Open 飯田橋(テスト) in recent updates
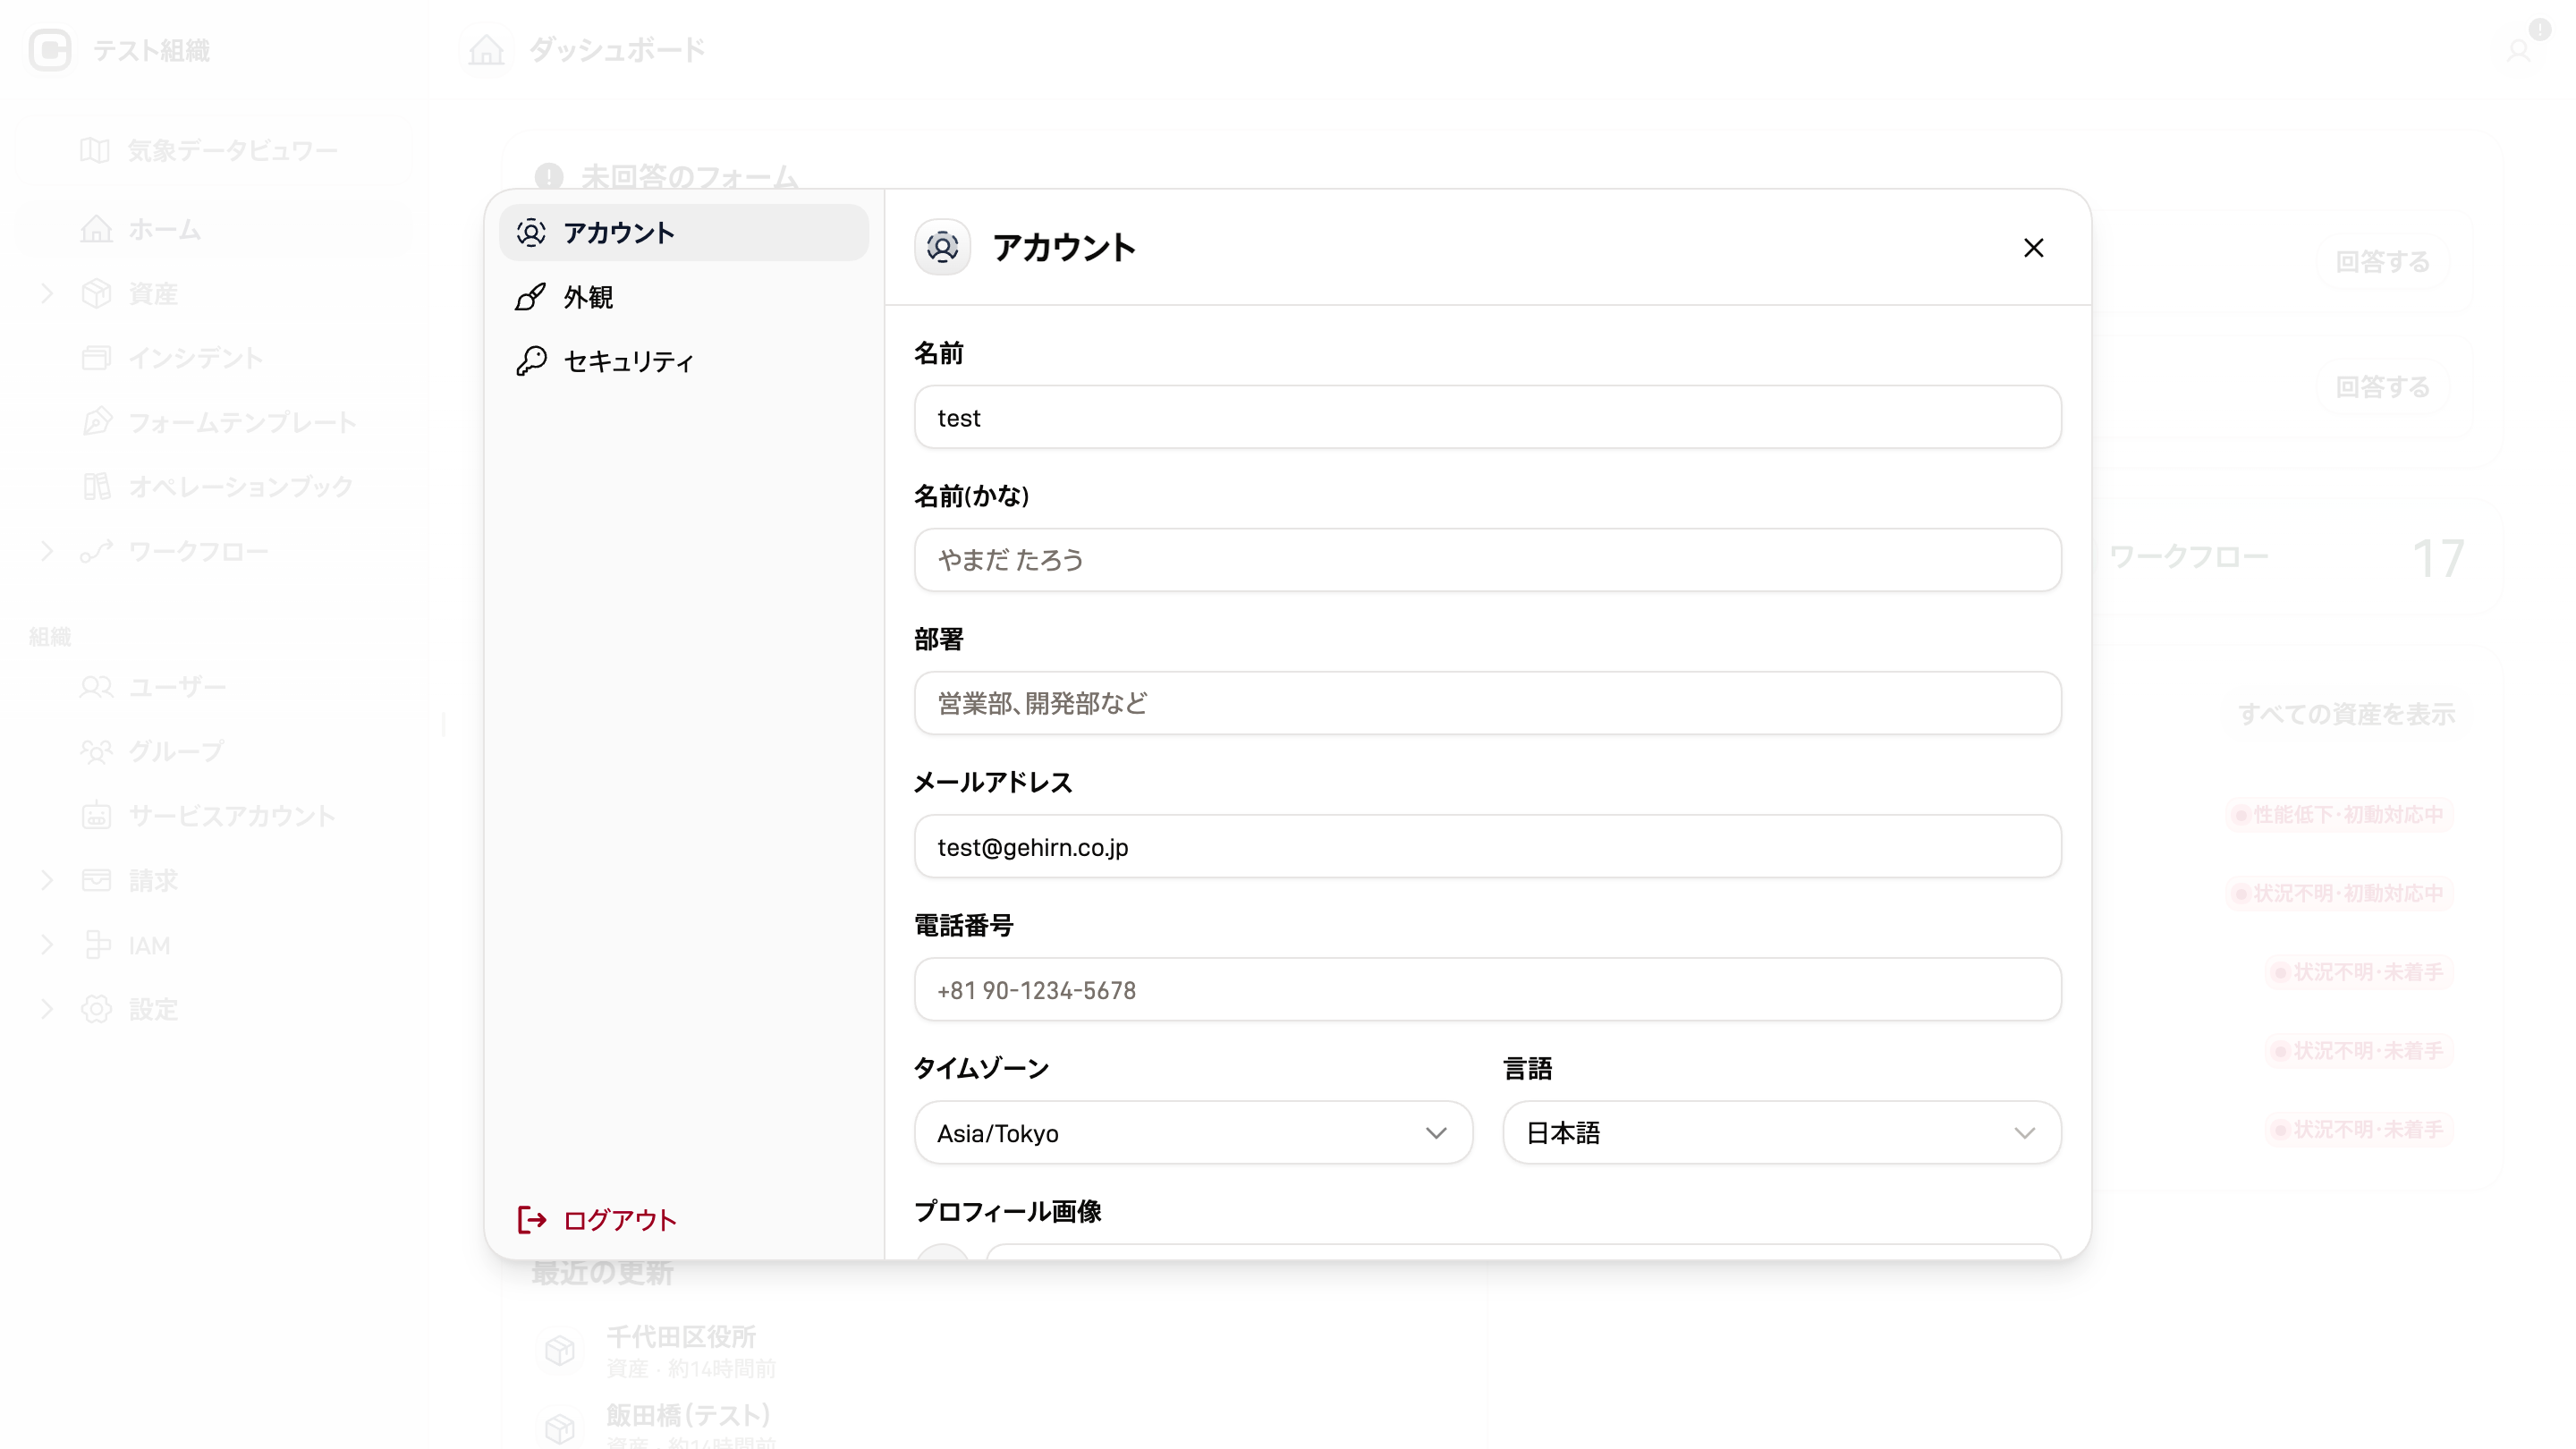 pos(688,1415)
